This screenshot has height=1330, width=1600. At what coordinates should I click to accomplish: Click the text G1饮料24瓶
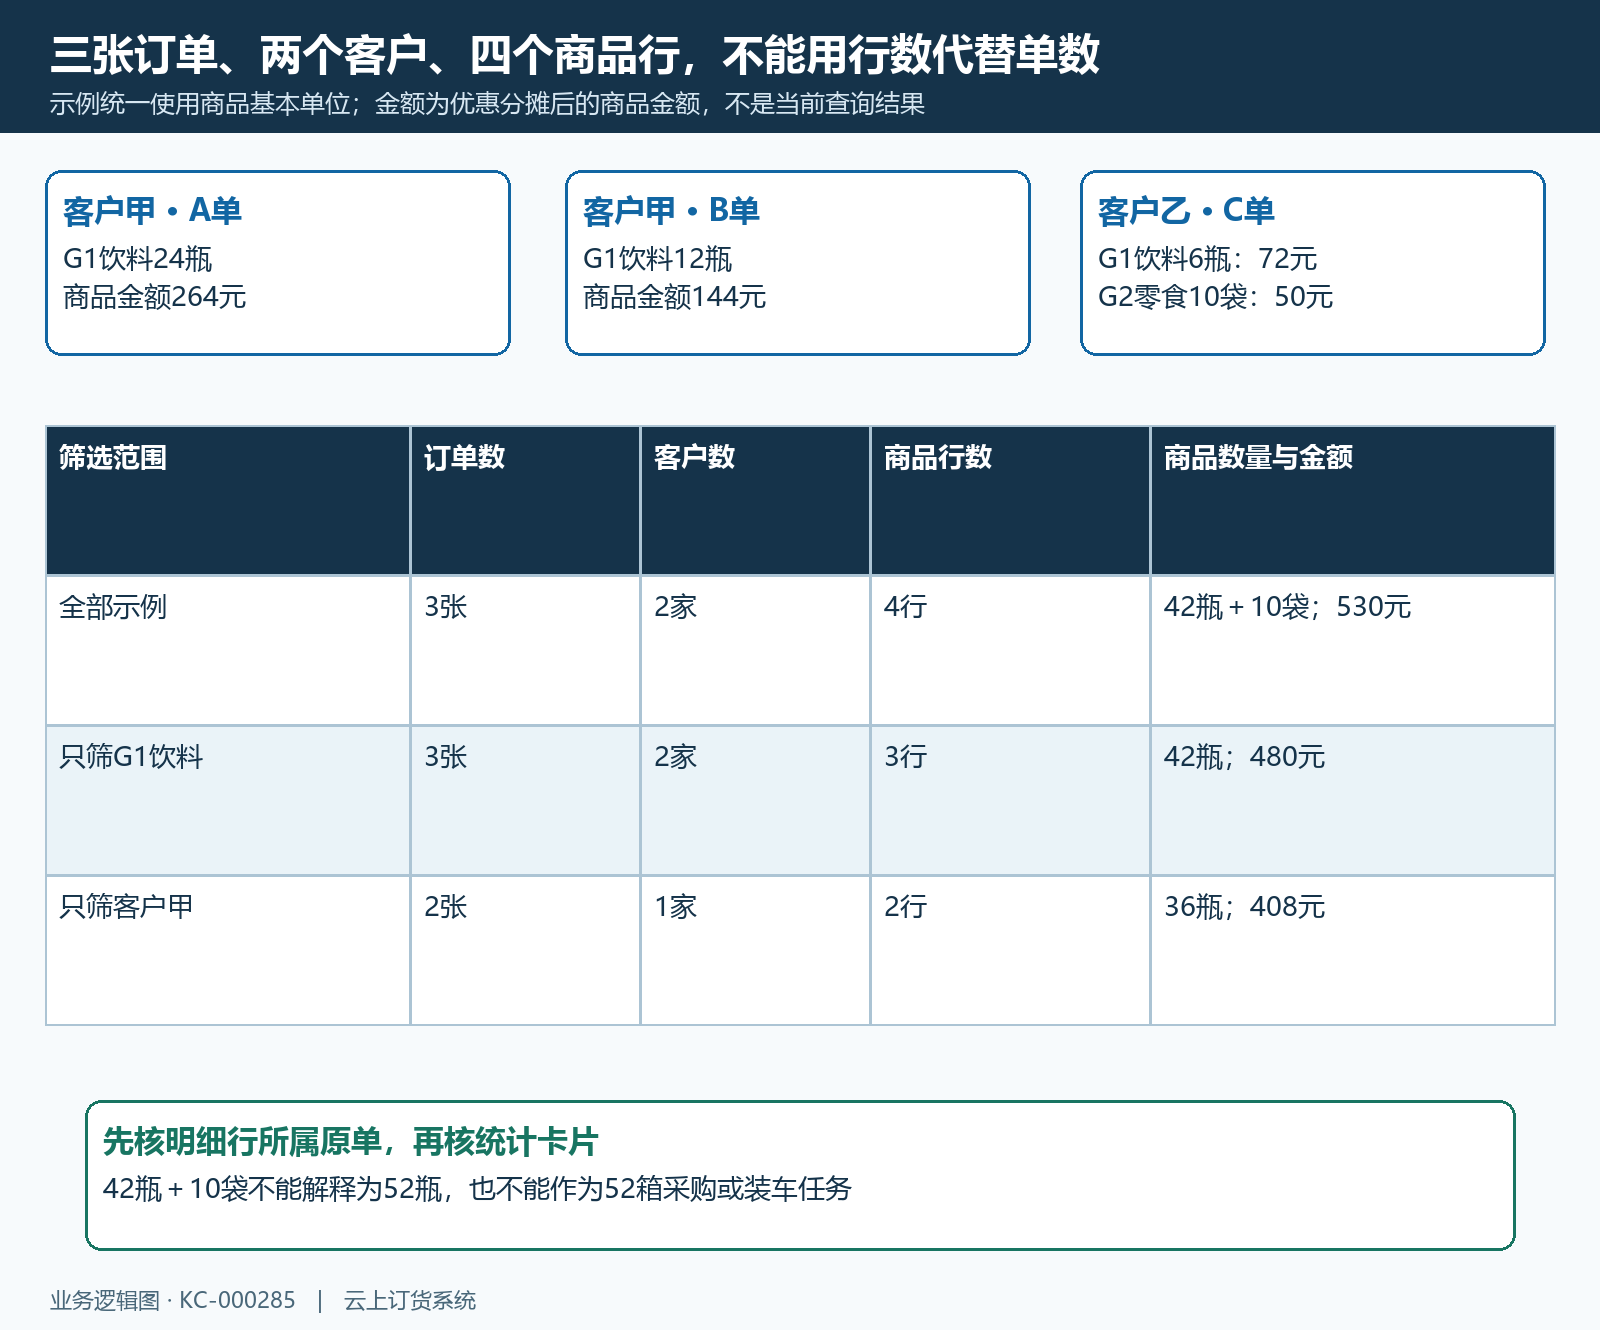138,259
